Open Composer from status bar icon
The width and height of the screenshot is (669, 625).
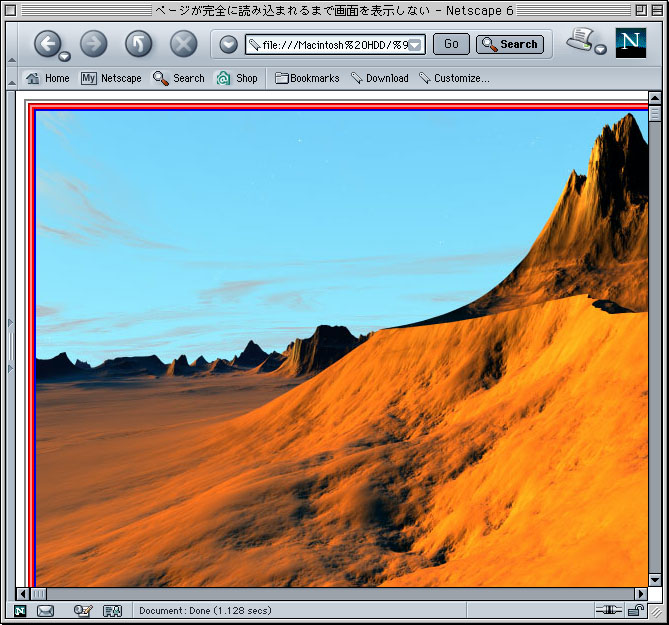pos(83,611)
